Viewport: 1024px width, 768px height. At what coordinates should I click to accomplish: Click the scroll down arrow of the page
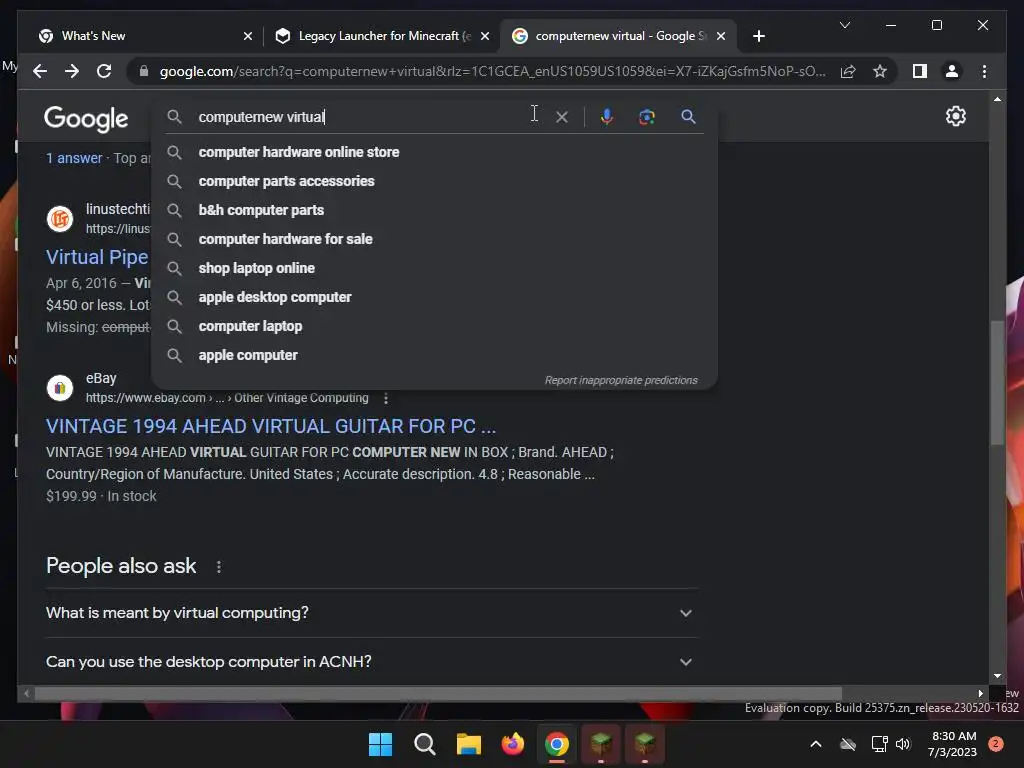[x=997, y=676]
